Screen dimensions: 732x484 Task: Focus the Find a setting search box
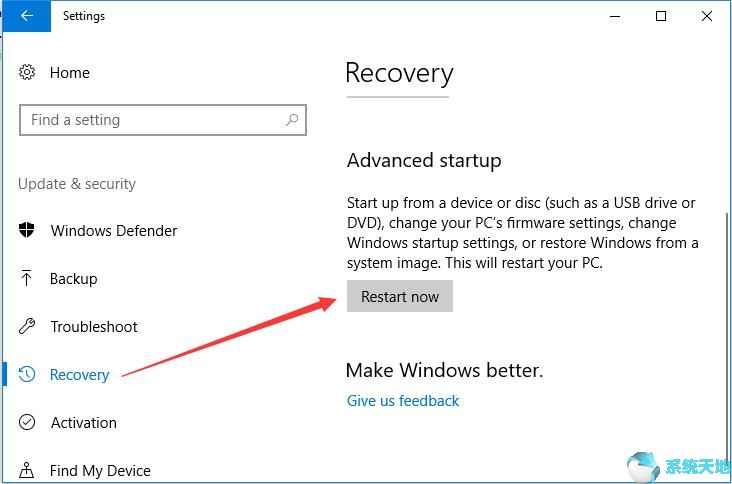(x=150, y=120)
